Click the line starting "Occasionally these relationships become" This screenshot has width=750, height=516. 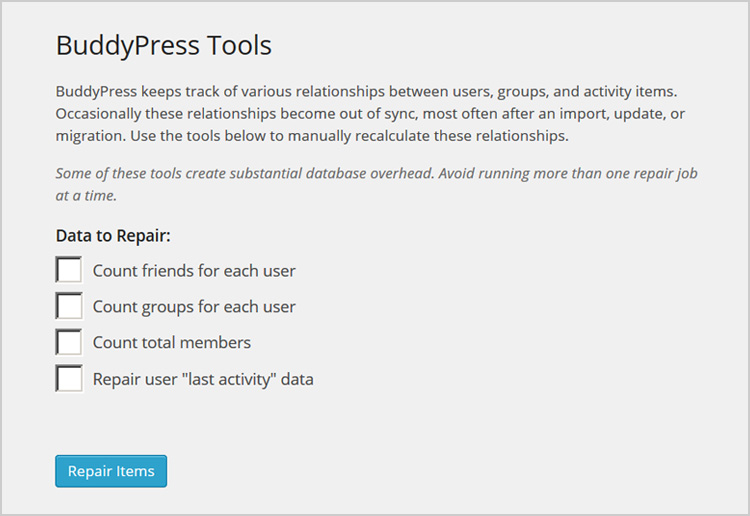(x=370, y=114)
